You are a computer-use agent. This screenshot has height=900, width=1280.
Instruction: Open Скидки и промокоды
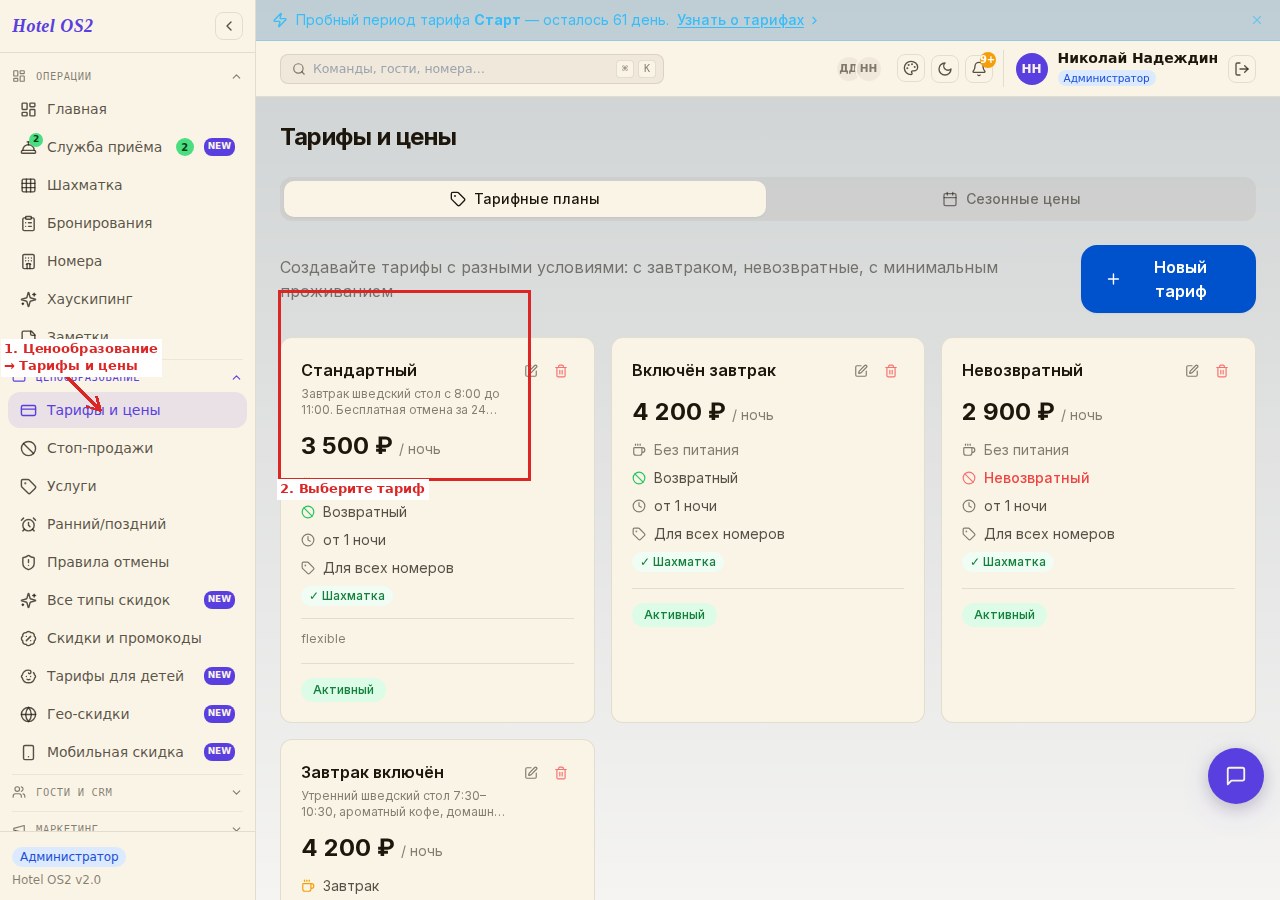(127, 638)
